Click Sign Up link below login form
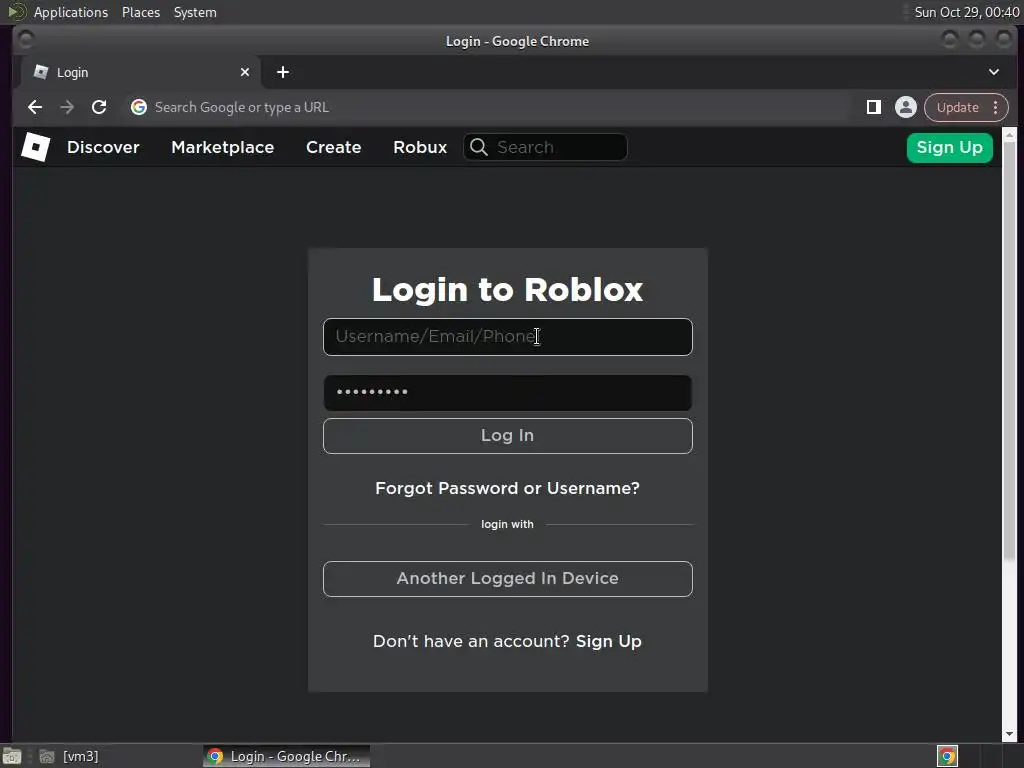This screenshot has width=1024, height=768. point(608,641)
